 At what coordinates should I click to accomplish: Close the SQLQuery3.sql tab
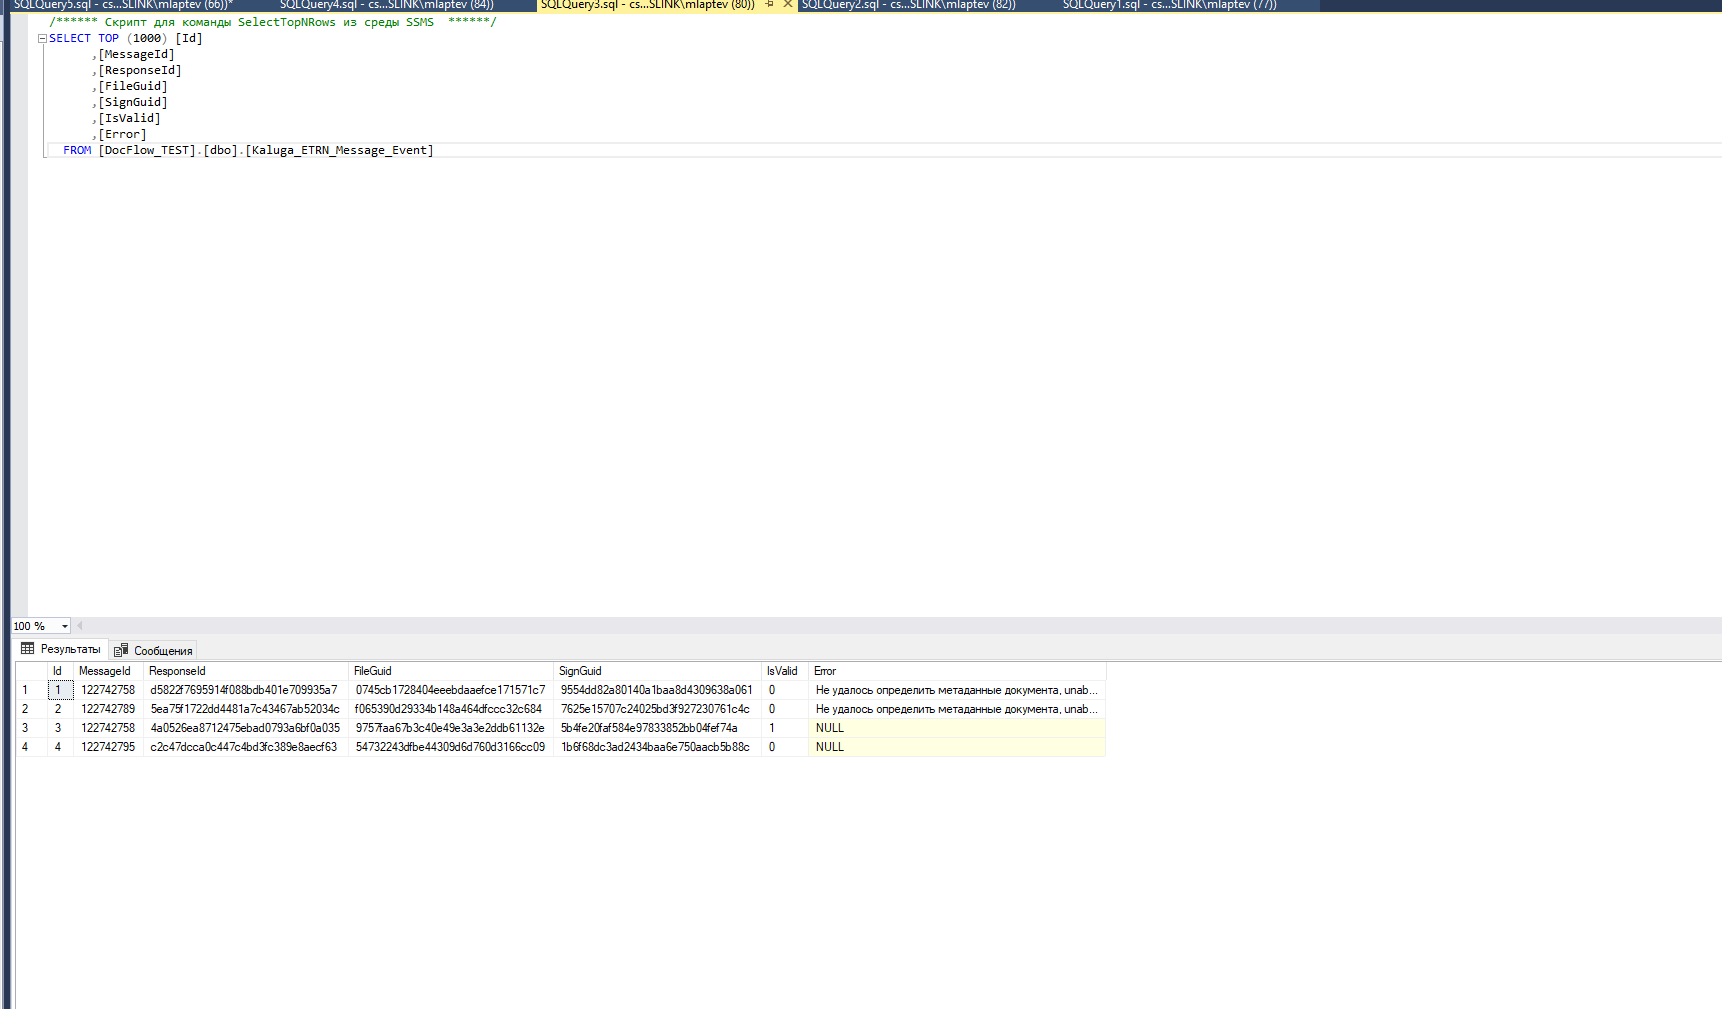pos(788,5)
